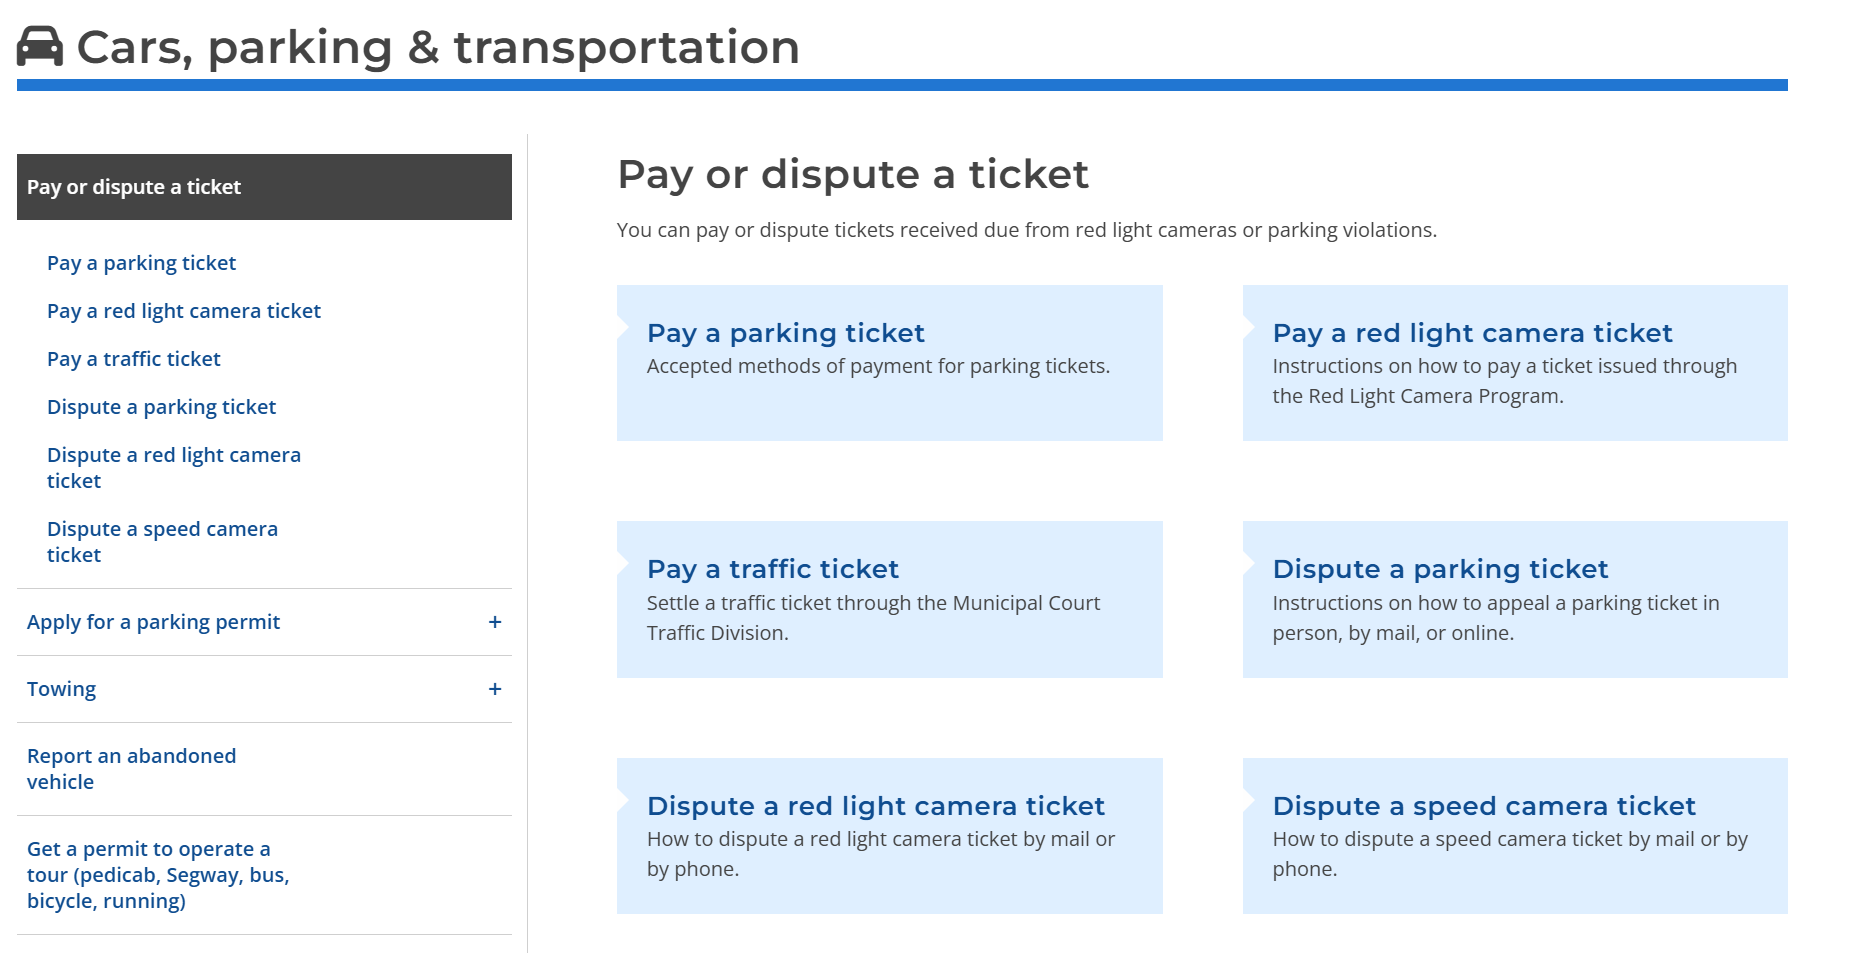Viewport: 1867px width, 953px height.
Task: Select Pay or dispute a ticket sidebar header
Action: [x=134, y=187]
